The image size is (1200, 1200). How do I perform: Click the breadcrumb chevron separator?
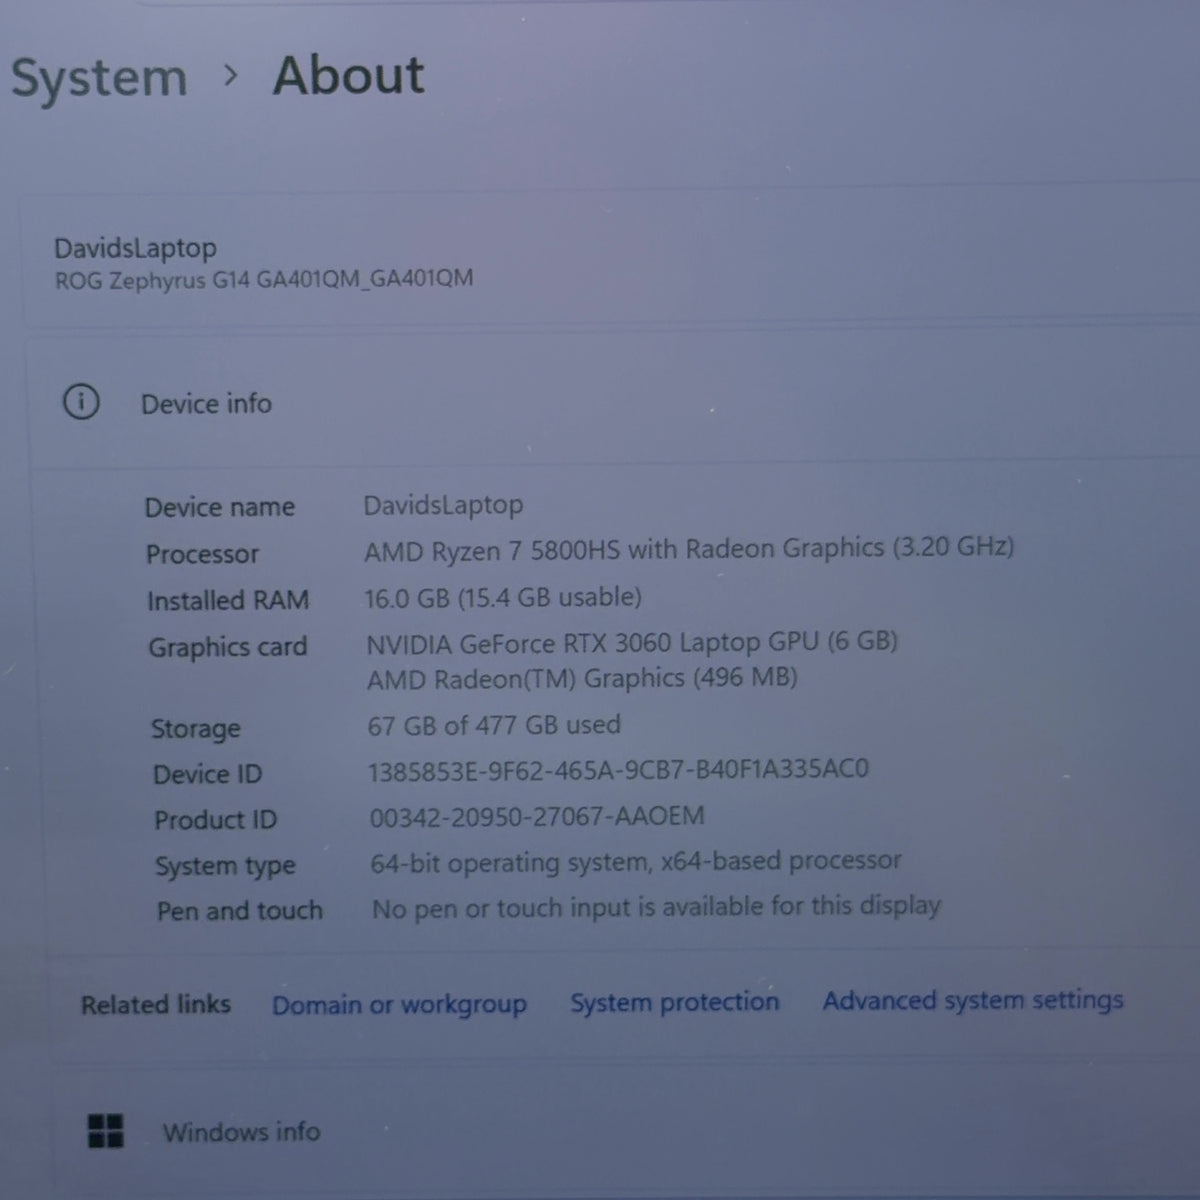pyautogui.click(x=231, y=75)
